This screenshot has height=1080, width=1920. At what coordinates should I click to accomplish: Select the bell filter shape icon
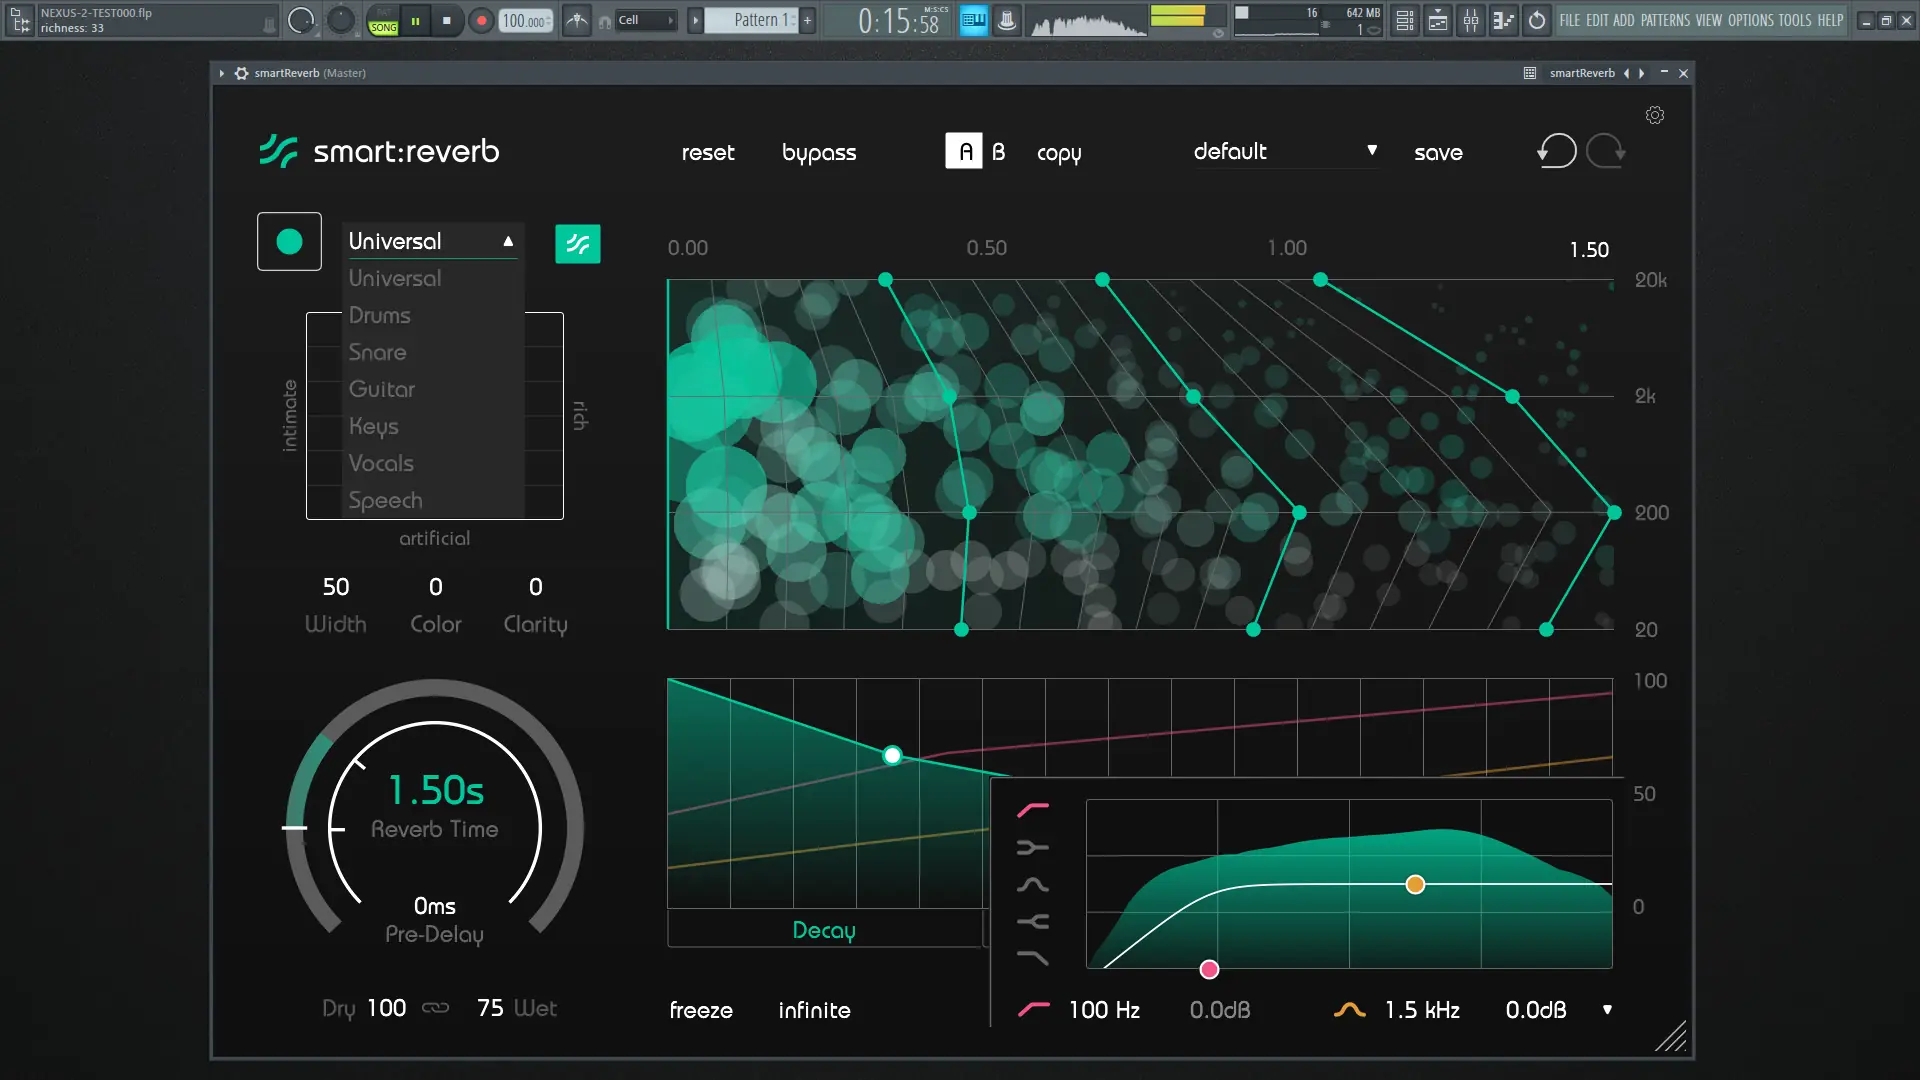point(1033,885)
